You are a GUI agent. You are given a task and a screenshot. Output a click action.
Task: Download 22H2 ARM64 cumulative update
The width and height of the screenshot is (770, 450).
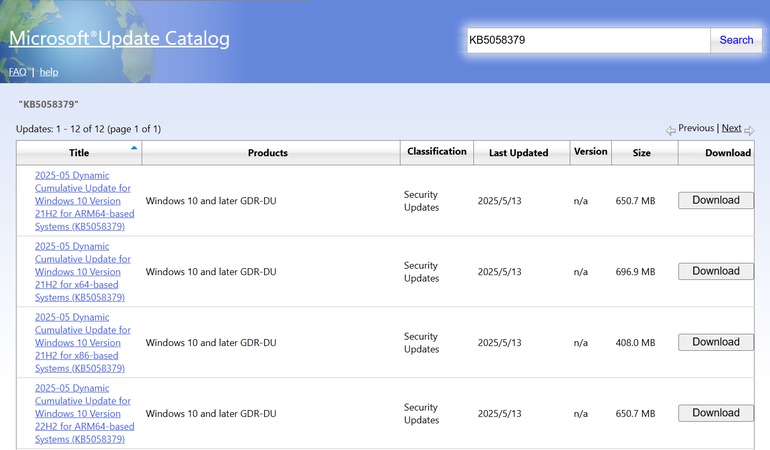pos(715,413)
